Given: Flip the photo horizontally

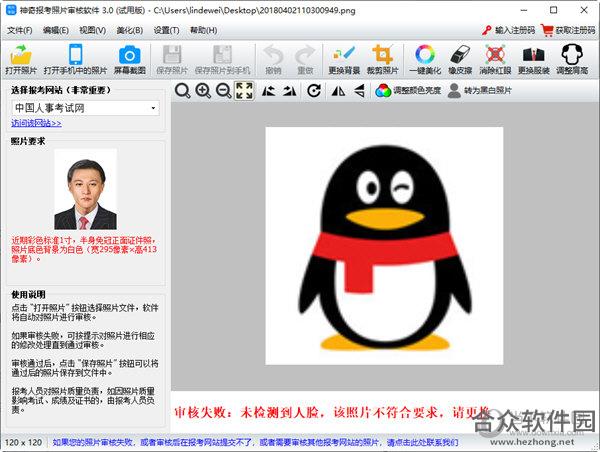Looking at the screenshot, I should [x=338, y=91].
